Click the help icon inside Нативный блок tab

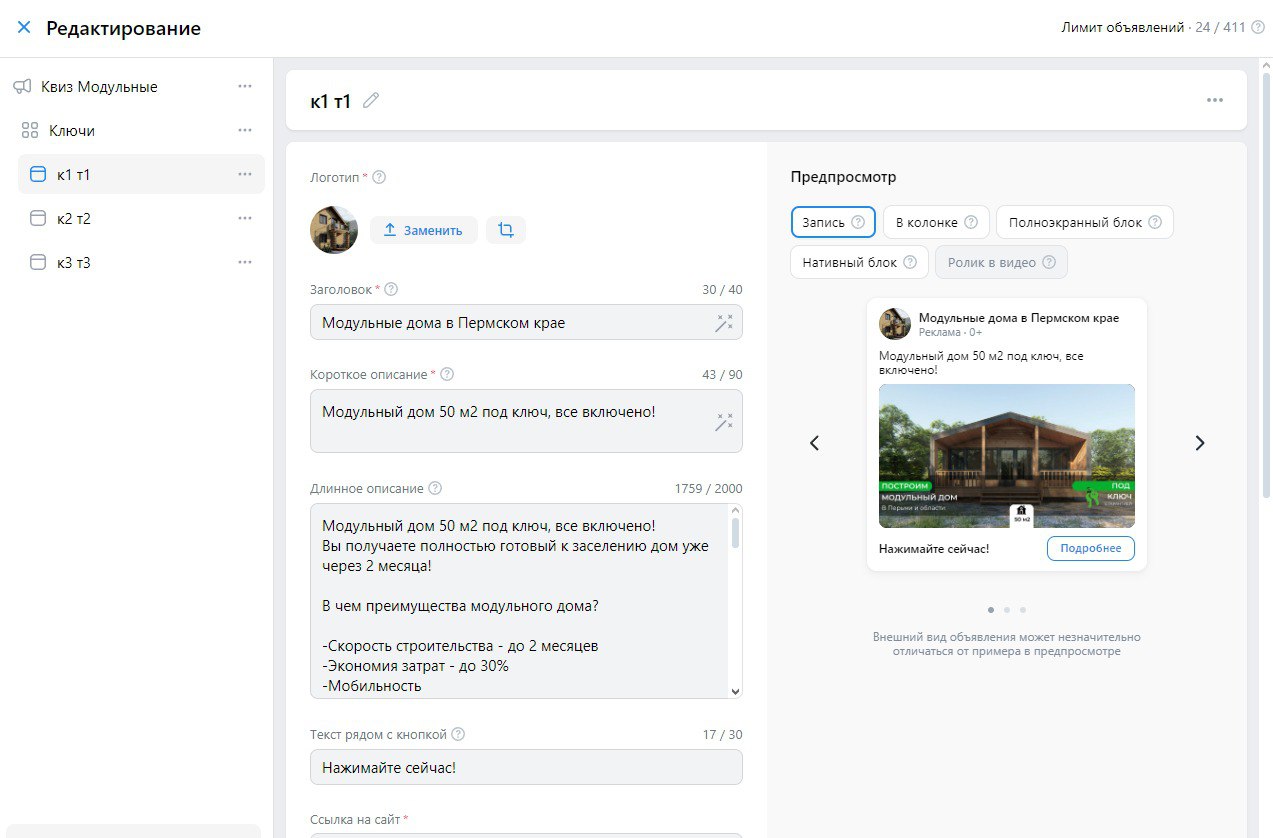(x=909, y=262)
